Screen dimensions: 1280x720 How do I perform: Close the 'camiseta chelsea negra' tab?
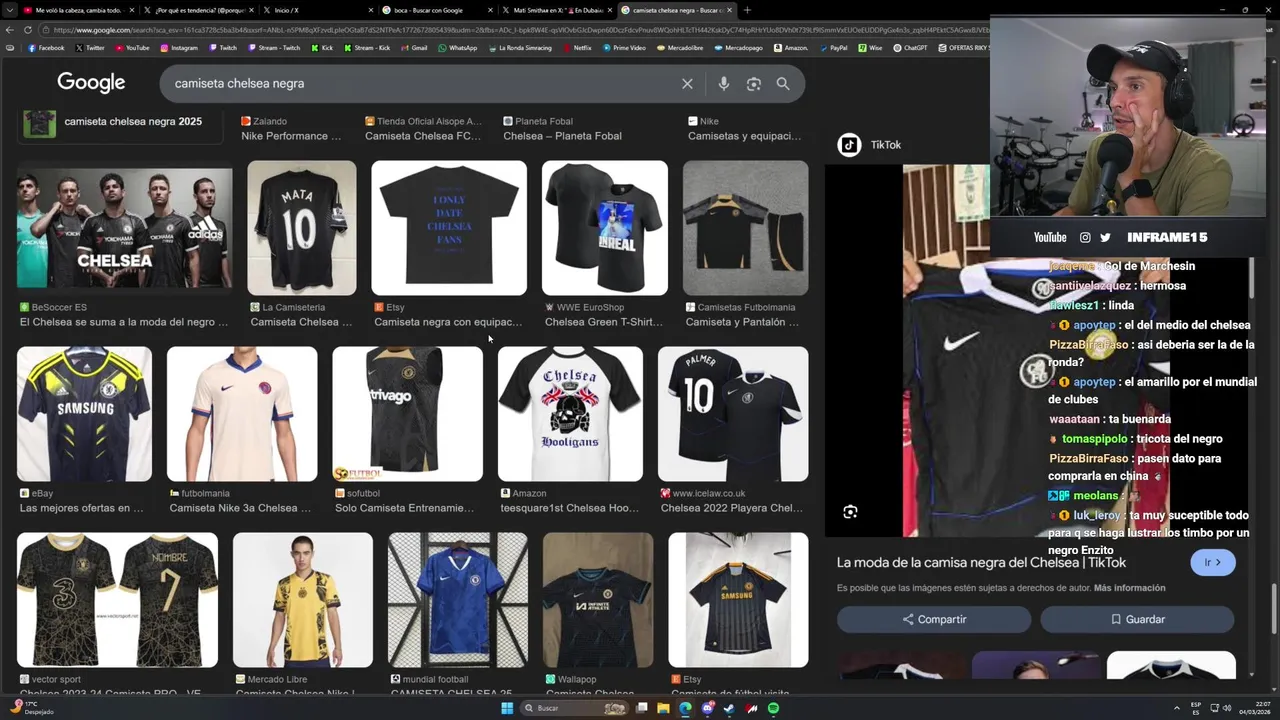coord(729,10)
